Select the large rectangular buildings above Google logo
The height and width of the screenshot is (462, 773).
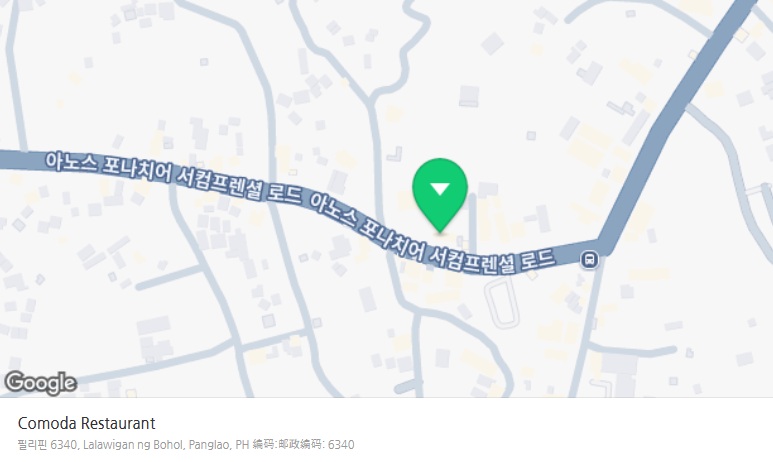154,338
